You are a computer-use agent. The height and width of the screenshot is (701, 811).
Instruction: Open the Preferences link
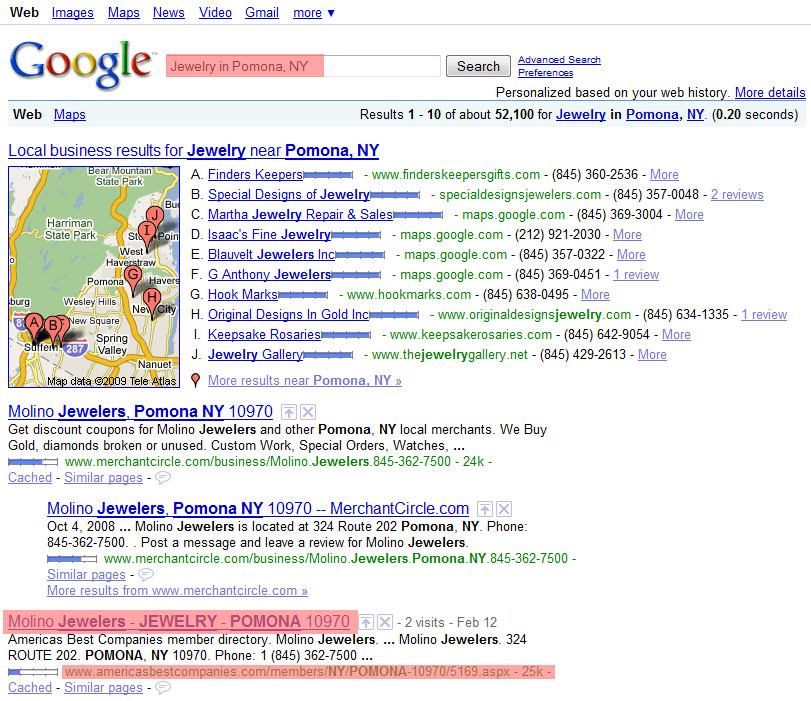pos(545,73)
